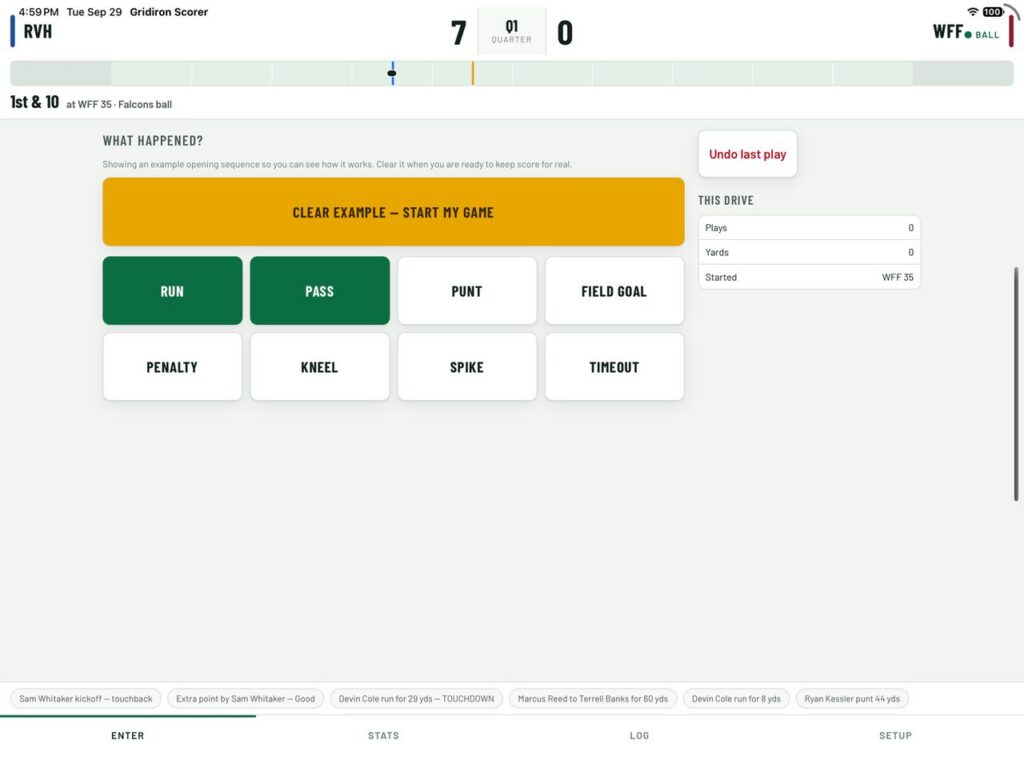
Task: Select the ENTER tab
Action: coord(127,735)
